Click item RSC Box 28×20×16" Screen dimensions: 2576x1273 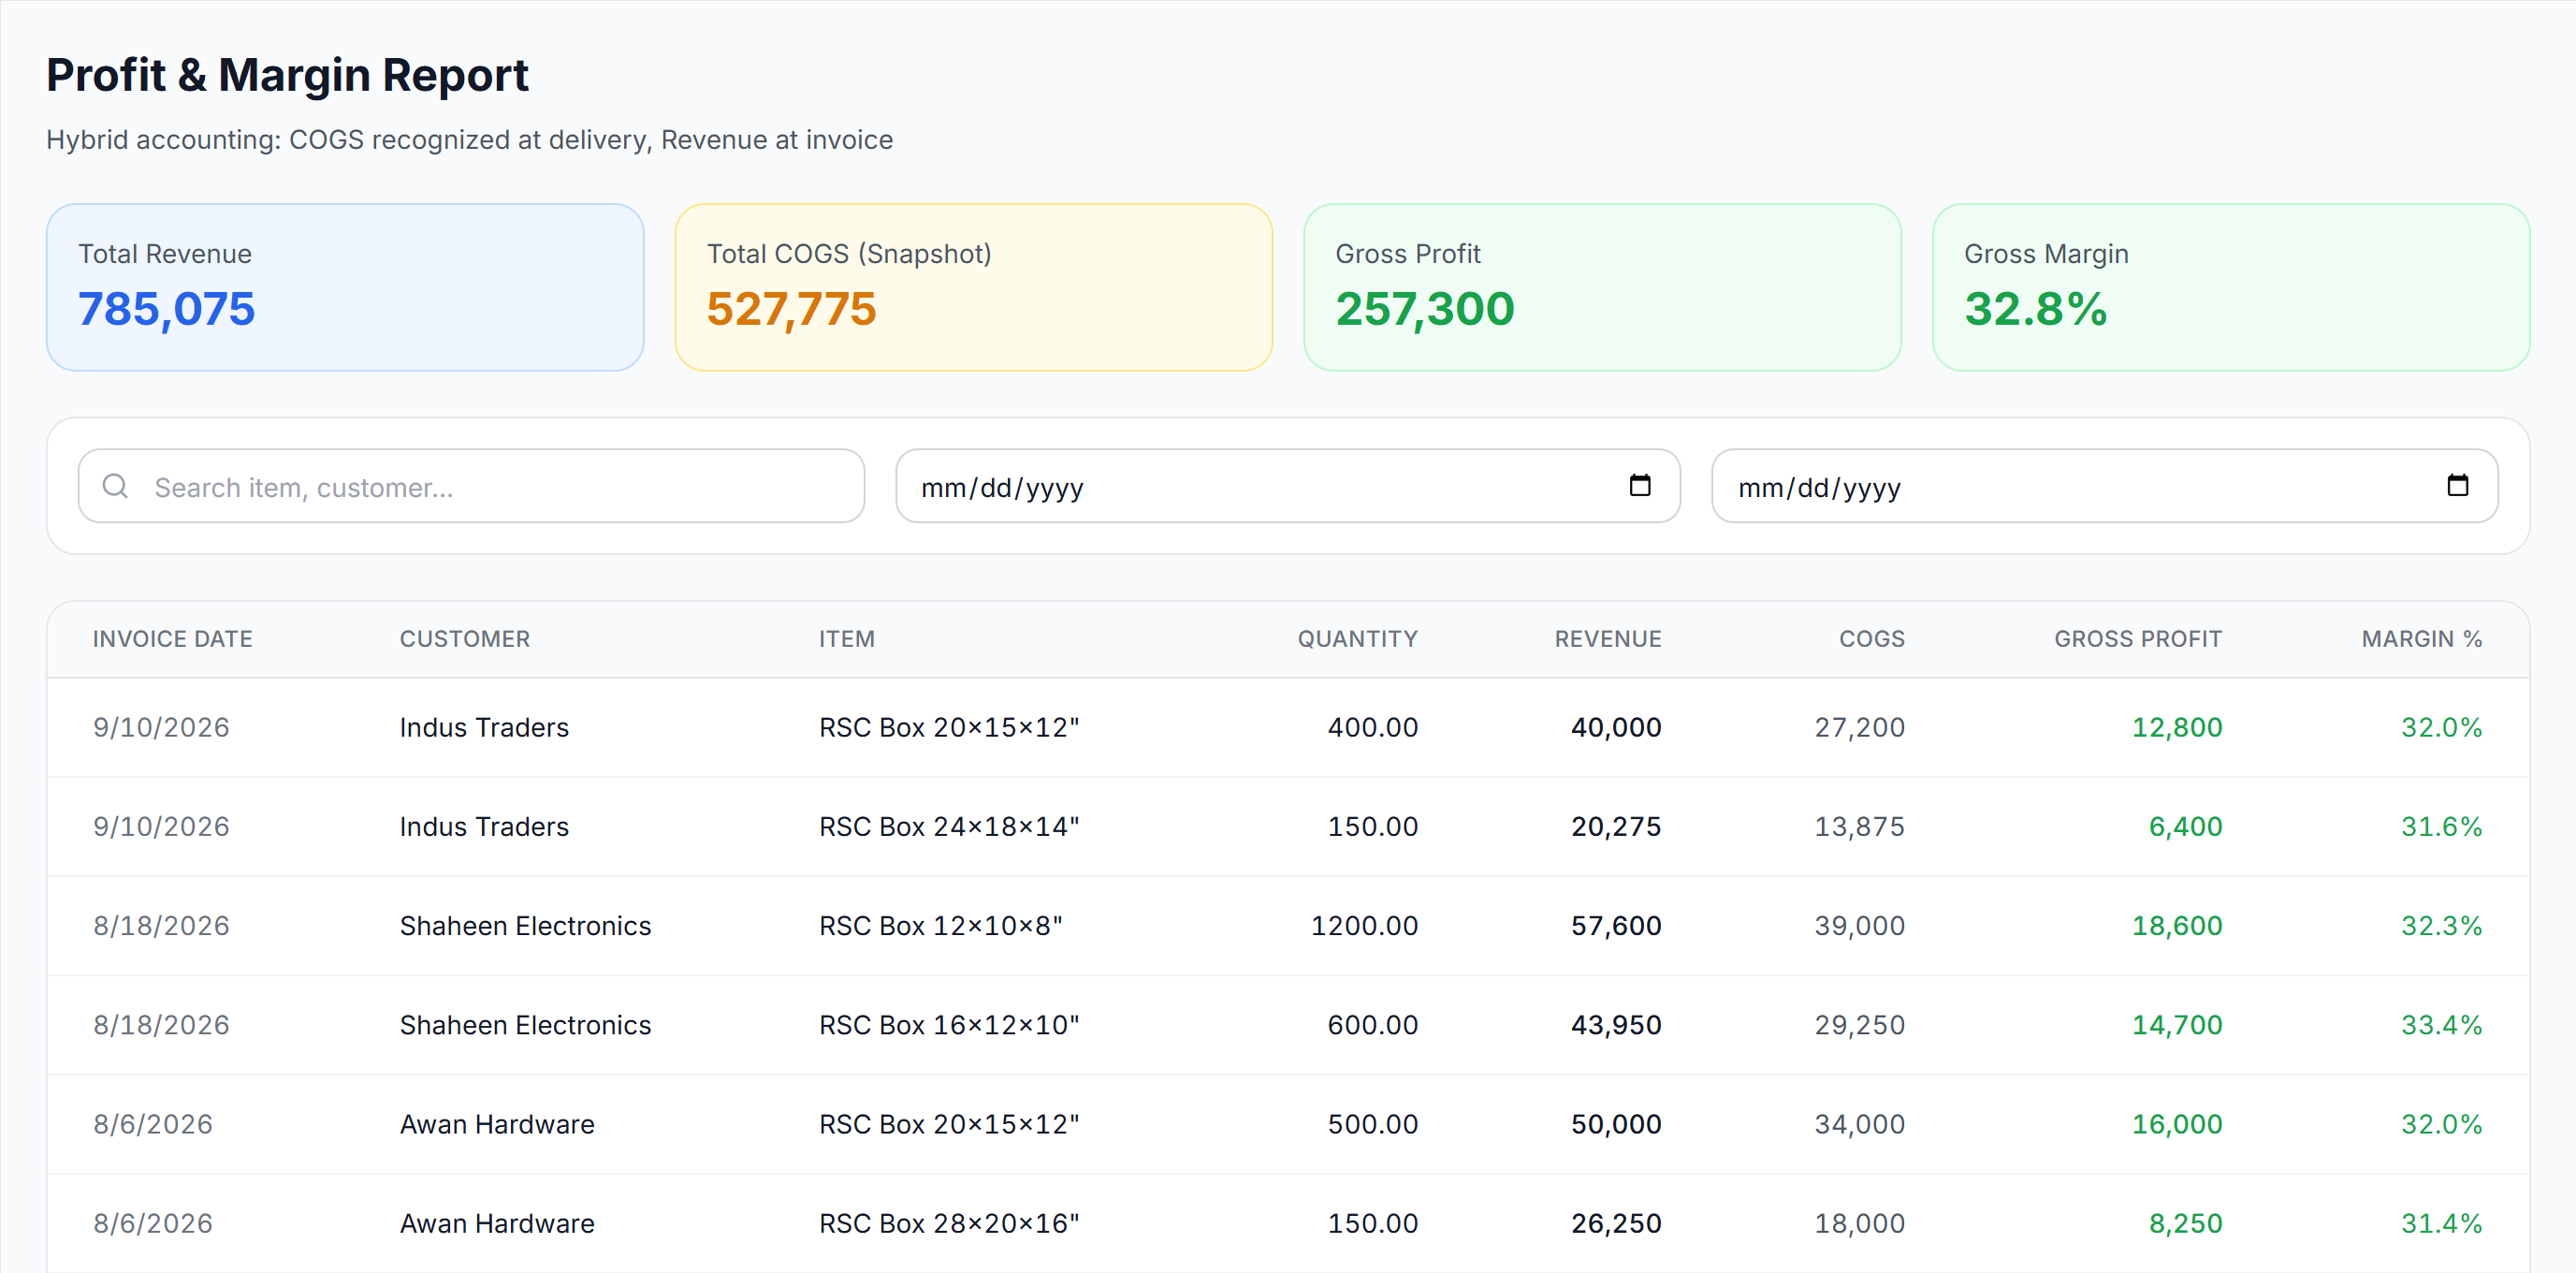(949, 1224)
